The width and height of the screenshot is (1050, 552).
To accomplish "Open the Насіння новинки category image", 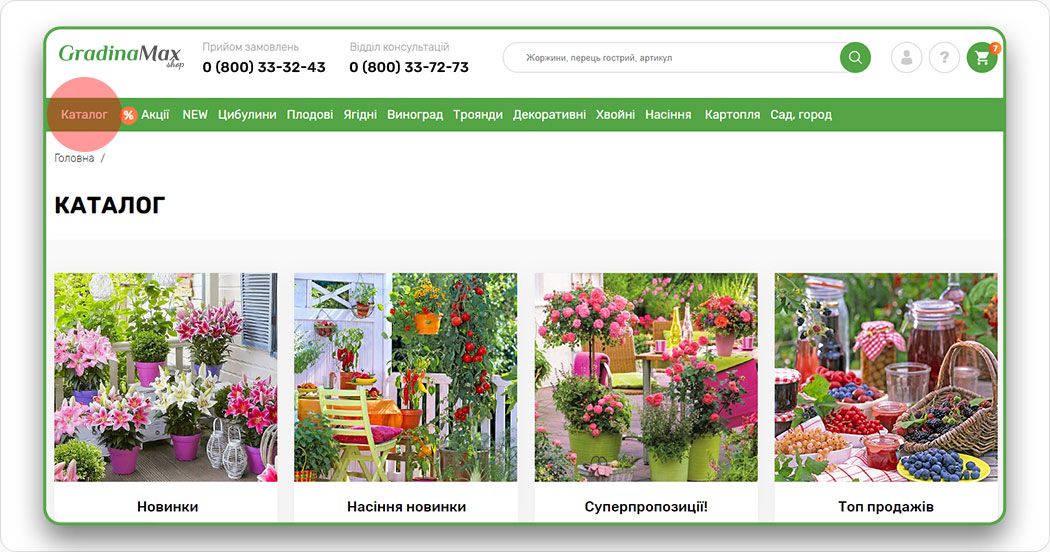I will coord(406,377).
